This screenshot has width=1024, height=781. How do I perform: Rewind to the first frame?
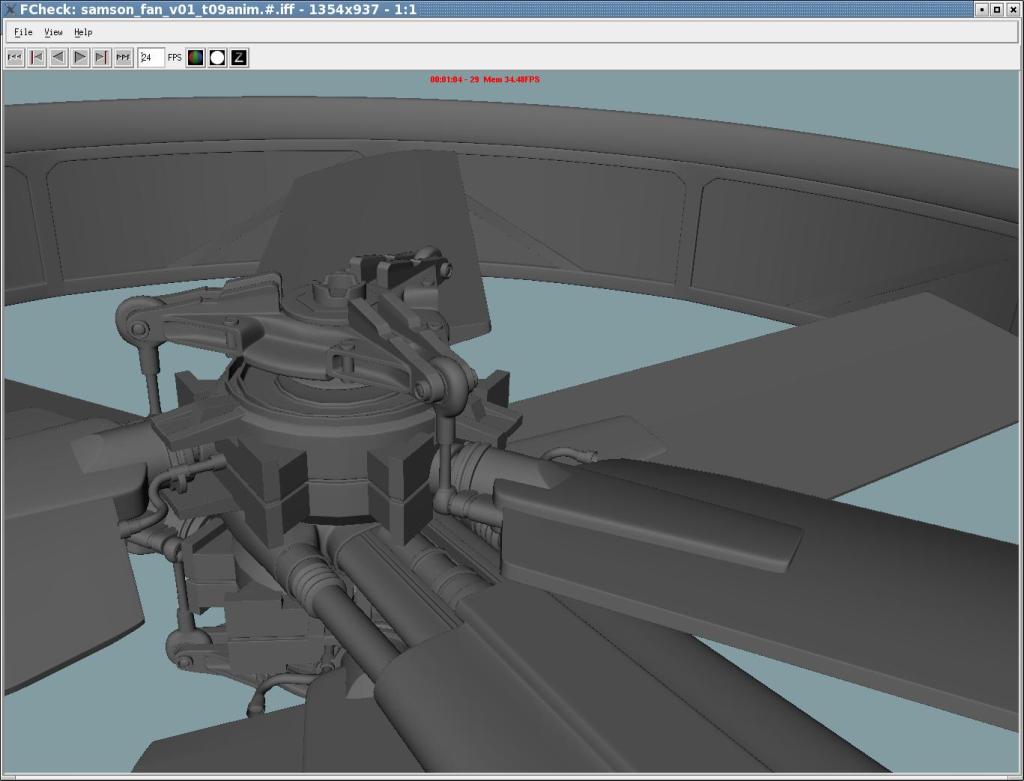pos(15,58)
